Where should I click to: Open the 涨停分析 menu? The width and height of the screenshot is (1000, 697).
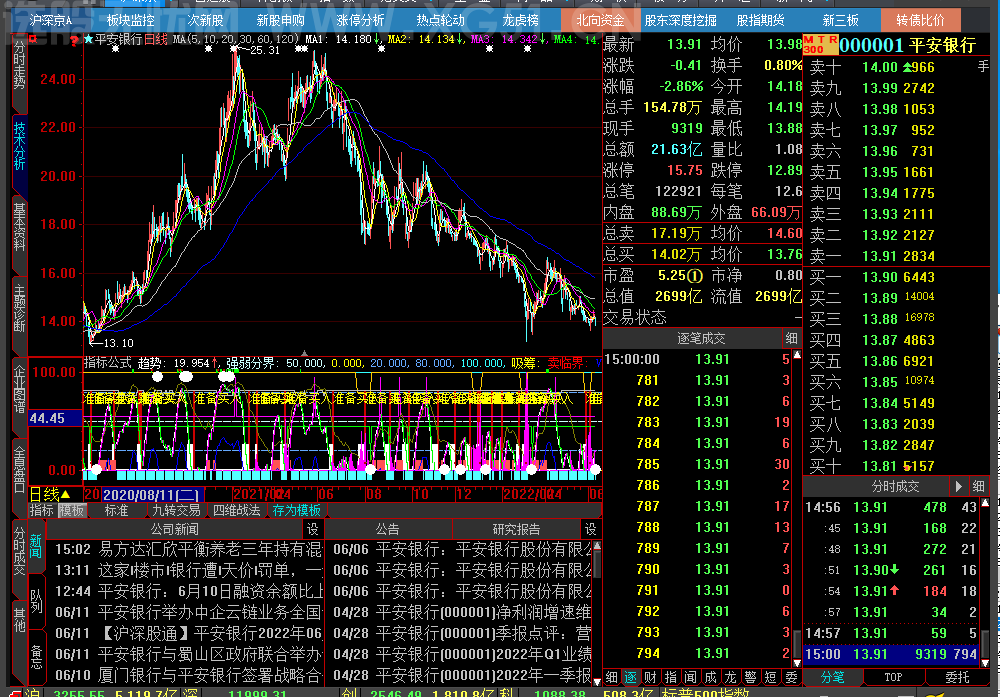360,20
